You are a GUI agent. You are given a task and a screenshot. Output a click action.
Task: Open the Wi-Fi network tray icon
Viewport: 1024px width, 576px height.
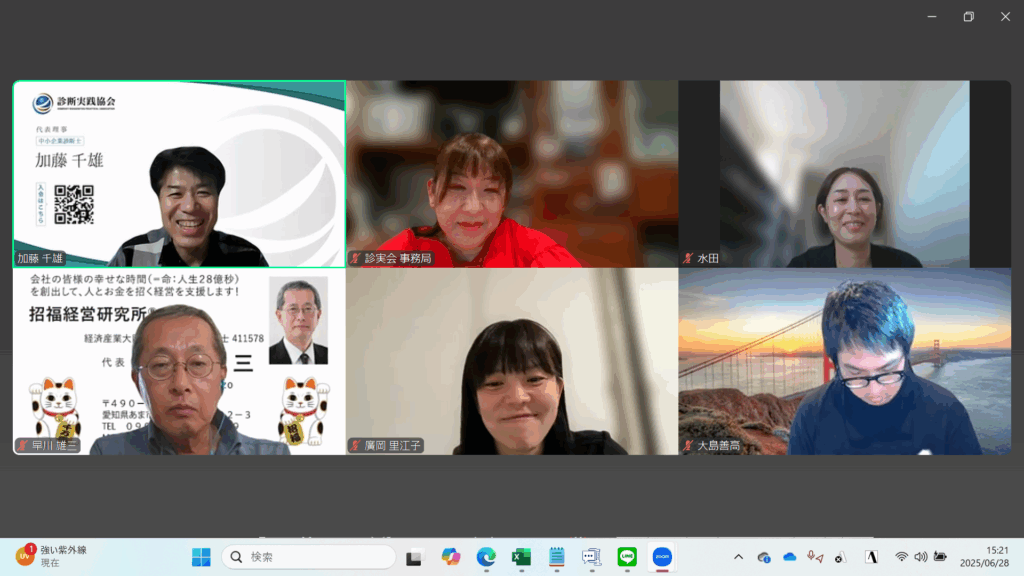point(901,557)
